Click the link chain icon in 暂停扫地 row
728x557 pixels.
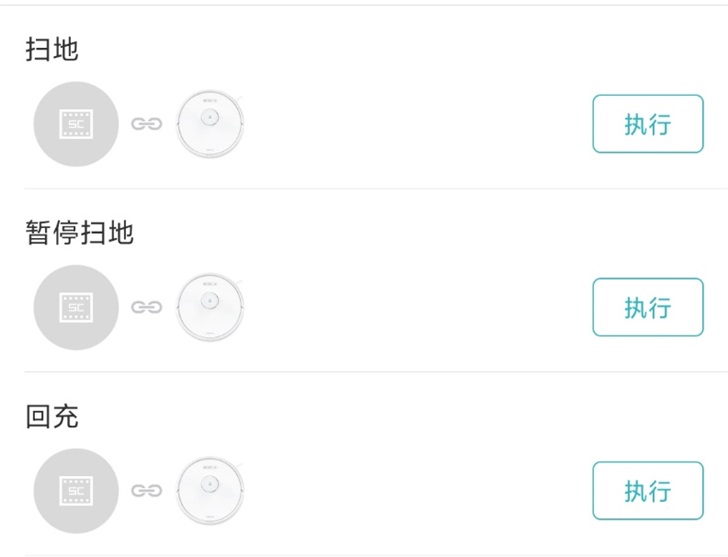pos(146,307)
